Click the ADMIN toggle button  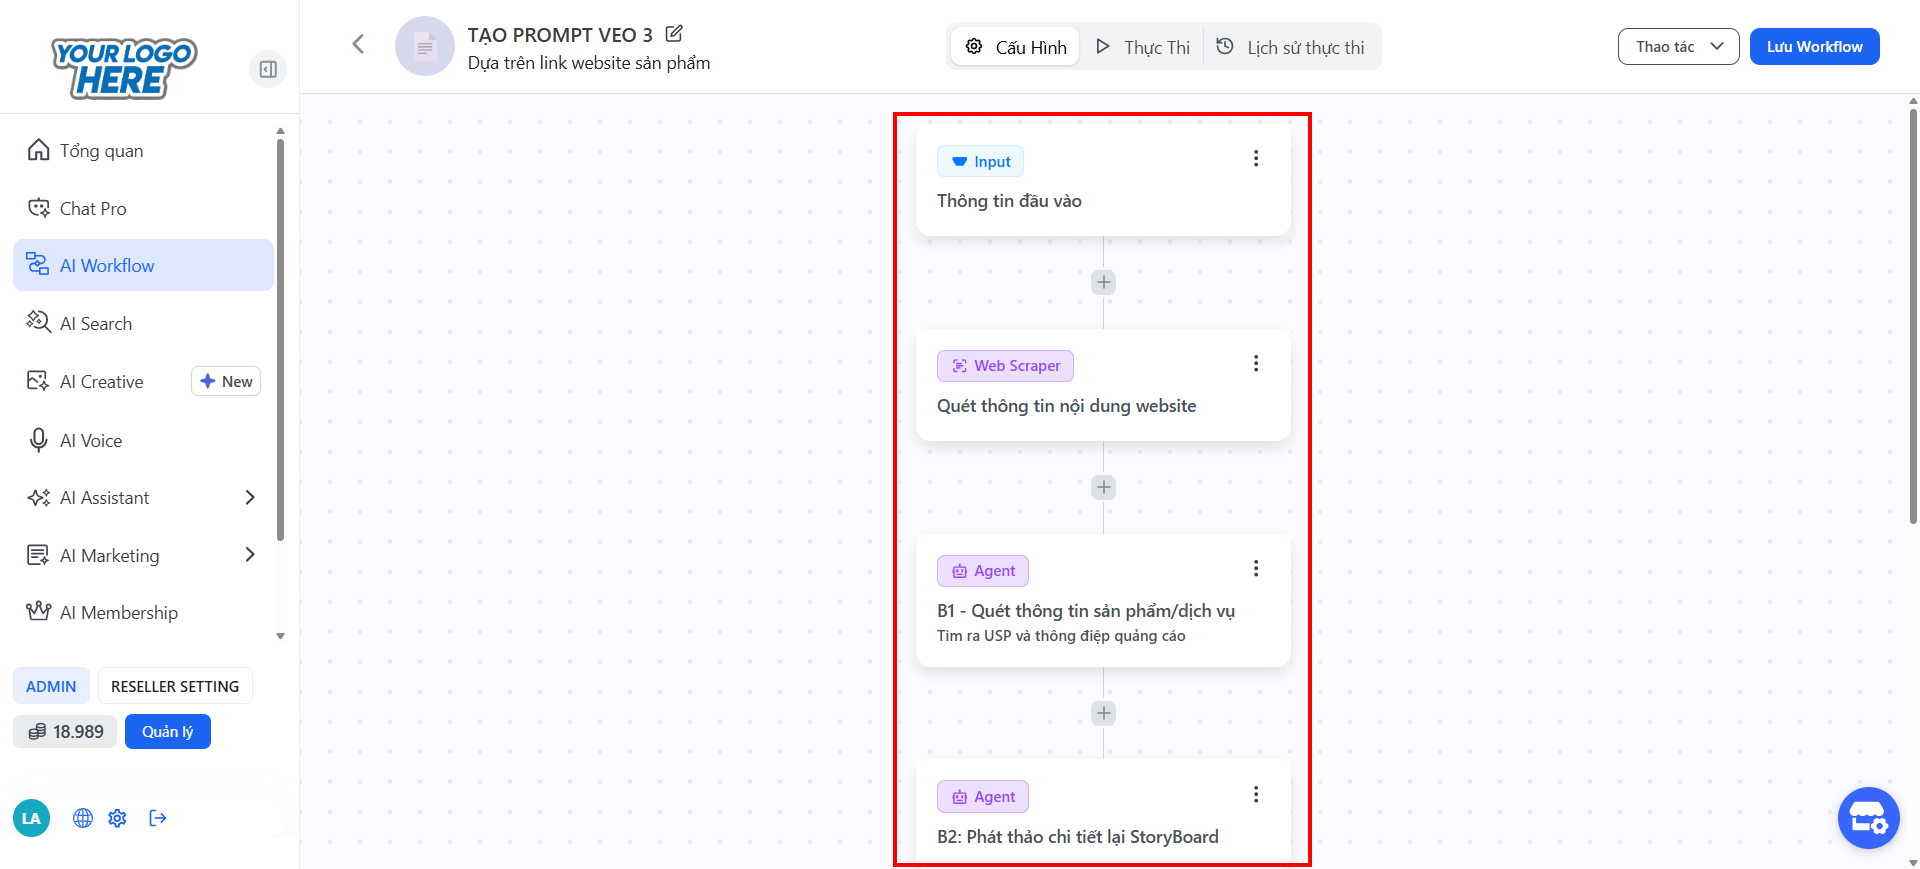51,686
